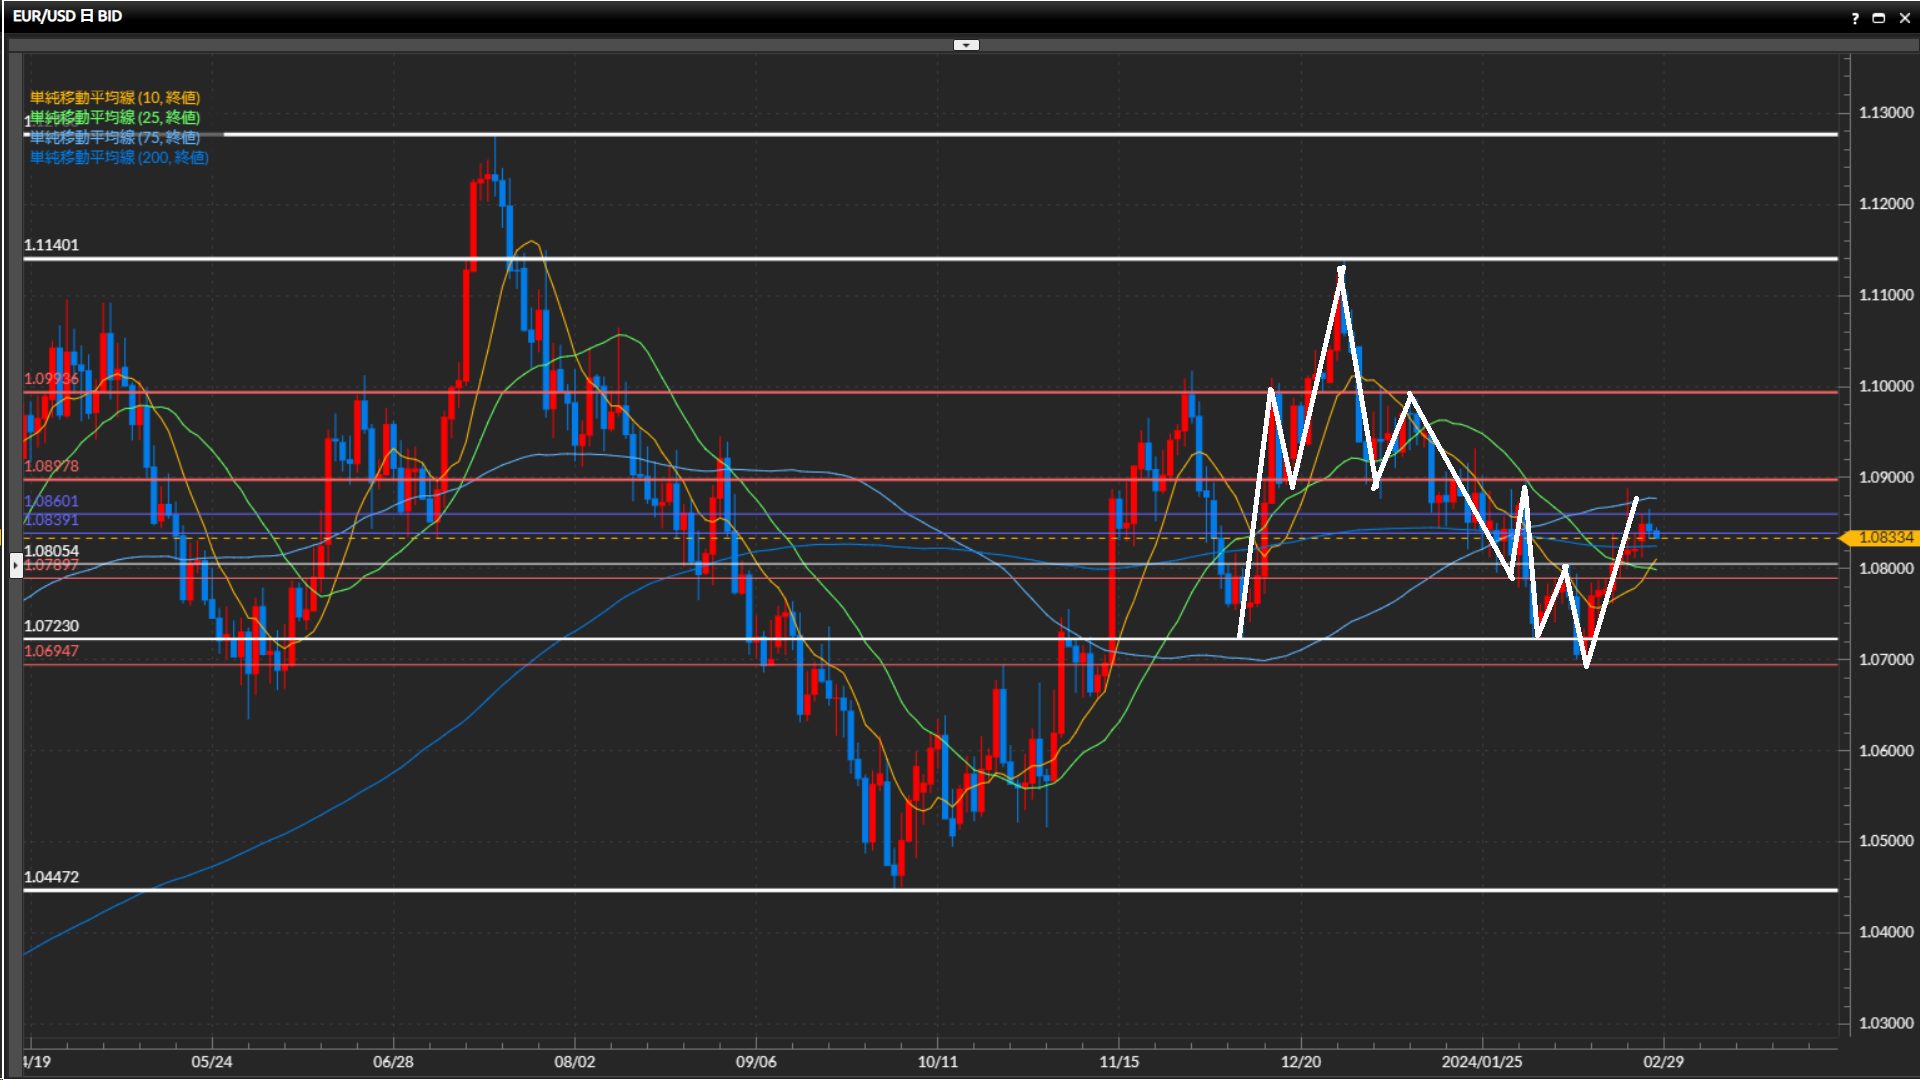Select the 1.04472 white support line label
The height and width of the screenshot is (1080, 1920).
pos(51,877)
